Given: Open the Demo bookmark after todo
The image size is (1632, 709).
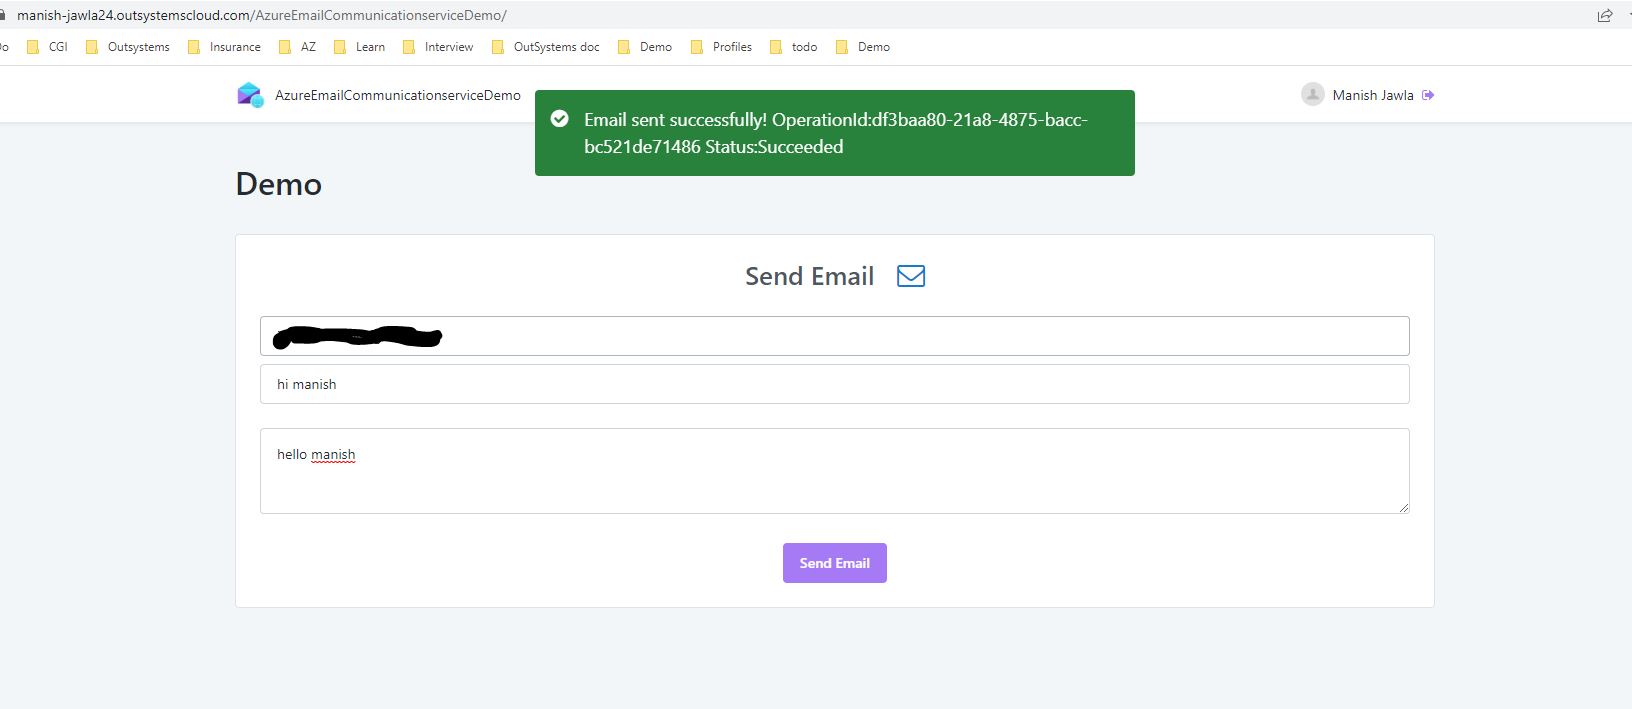Looking at the screenshot, I should coord(863,47).
